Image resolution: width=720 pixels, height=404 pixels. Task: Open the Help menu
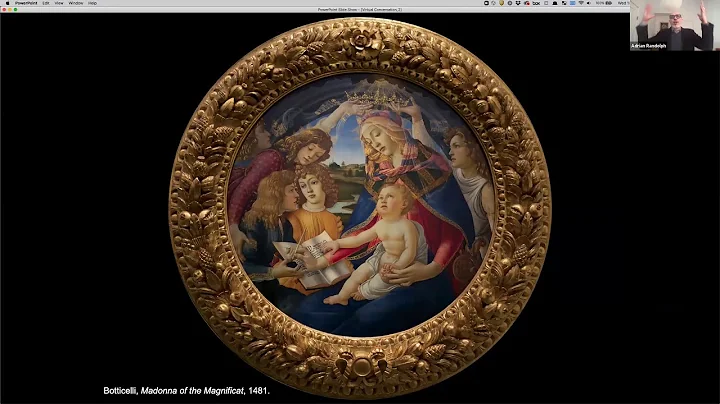click(92, 3)
